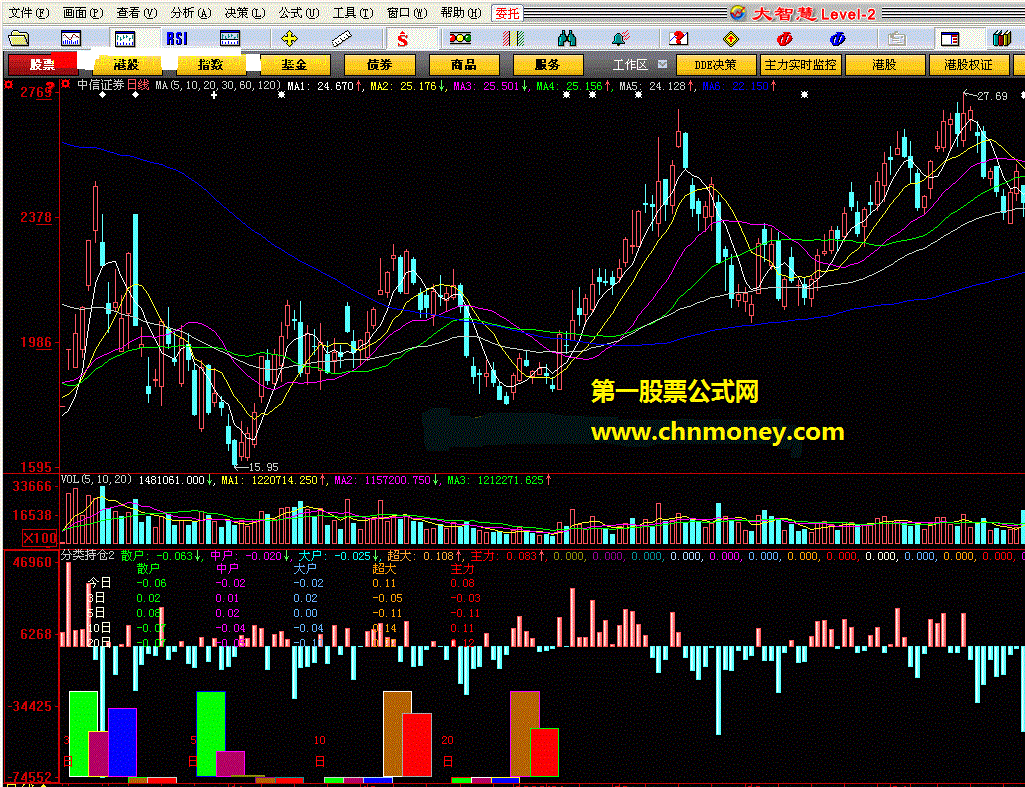Screen dimensions: 1025x787
Task: Open the 分析(A) menu
Action: (x=191, y=13)
